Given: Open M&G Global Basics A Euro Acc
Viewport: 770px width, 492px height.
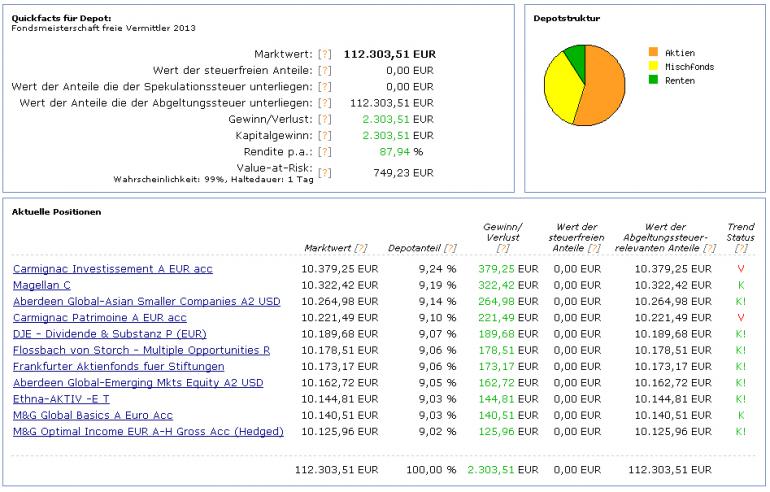Looking at the screenshot, I should [93, 415].
